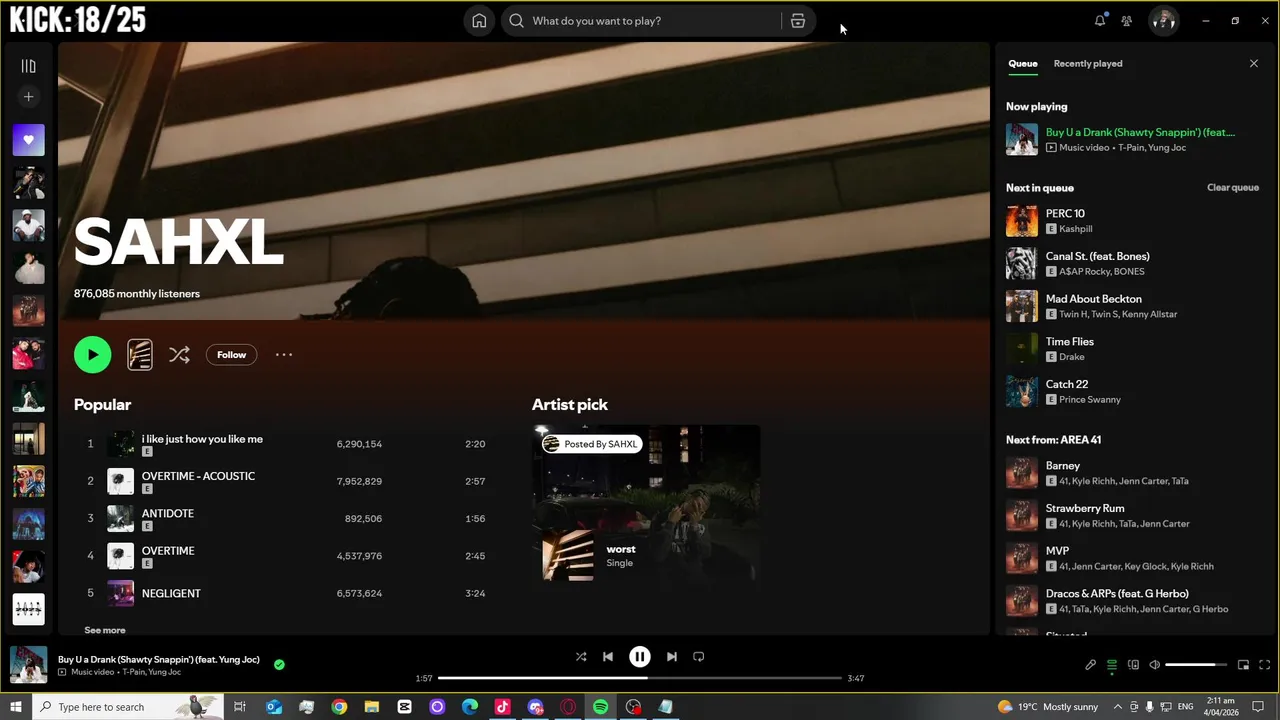Open more options for SAHXL
The width and height of the screenshot is (1280, 720).
pyautogui.click(x=284, y=355)
